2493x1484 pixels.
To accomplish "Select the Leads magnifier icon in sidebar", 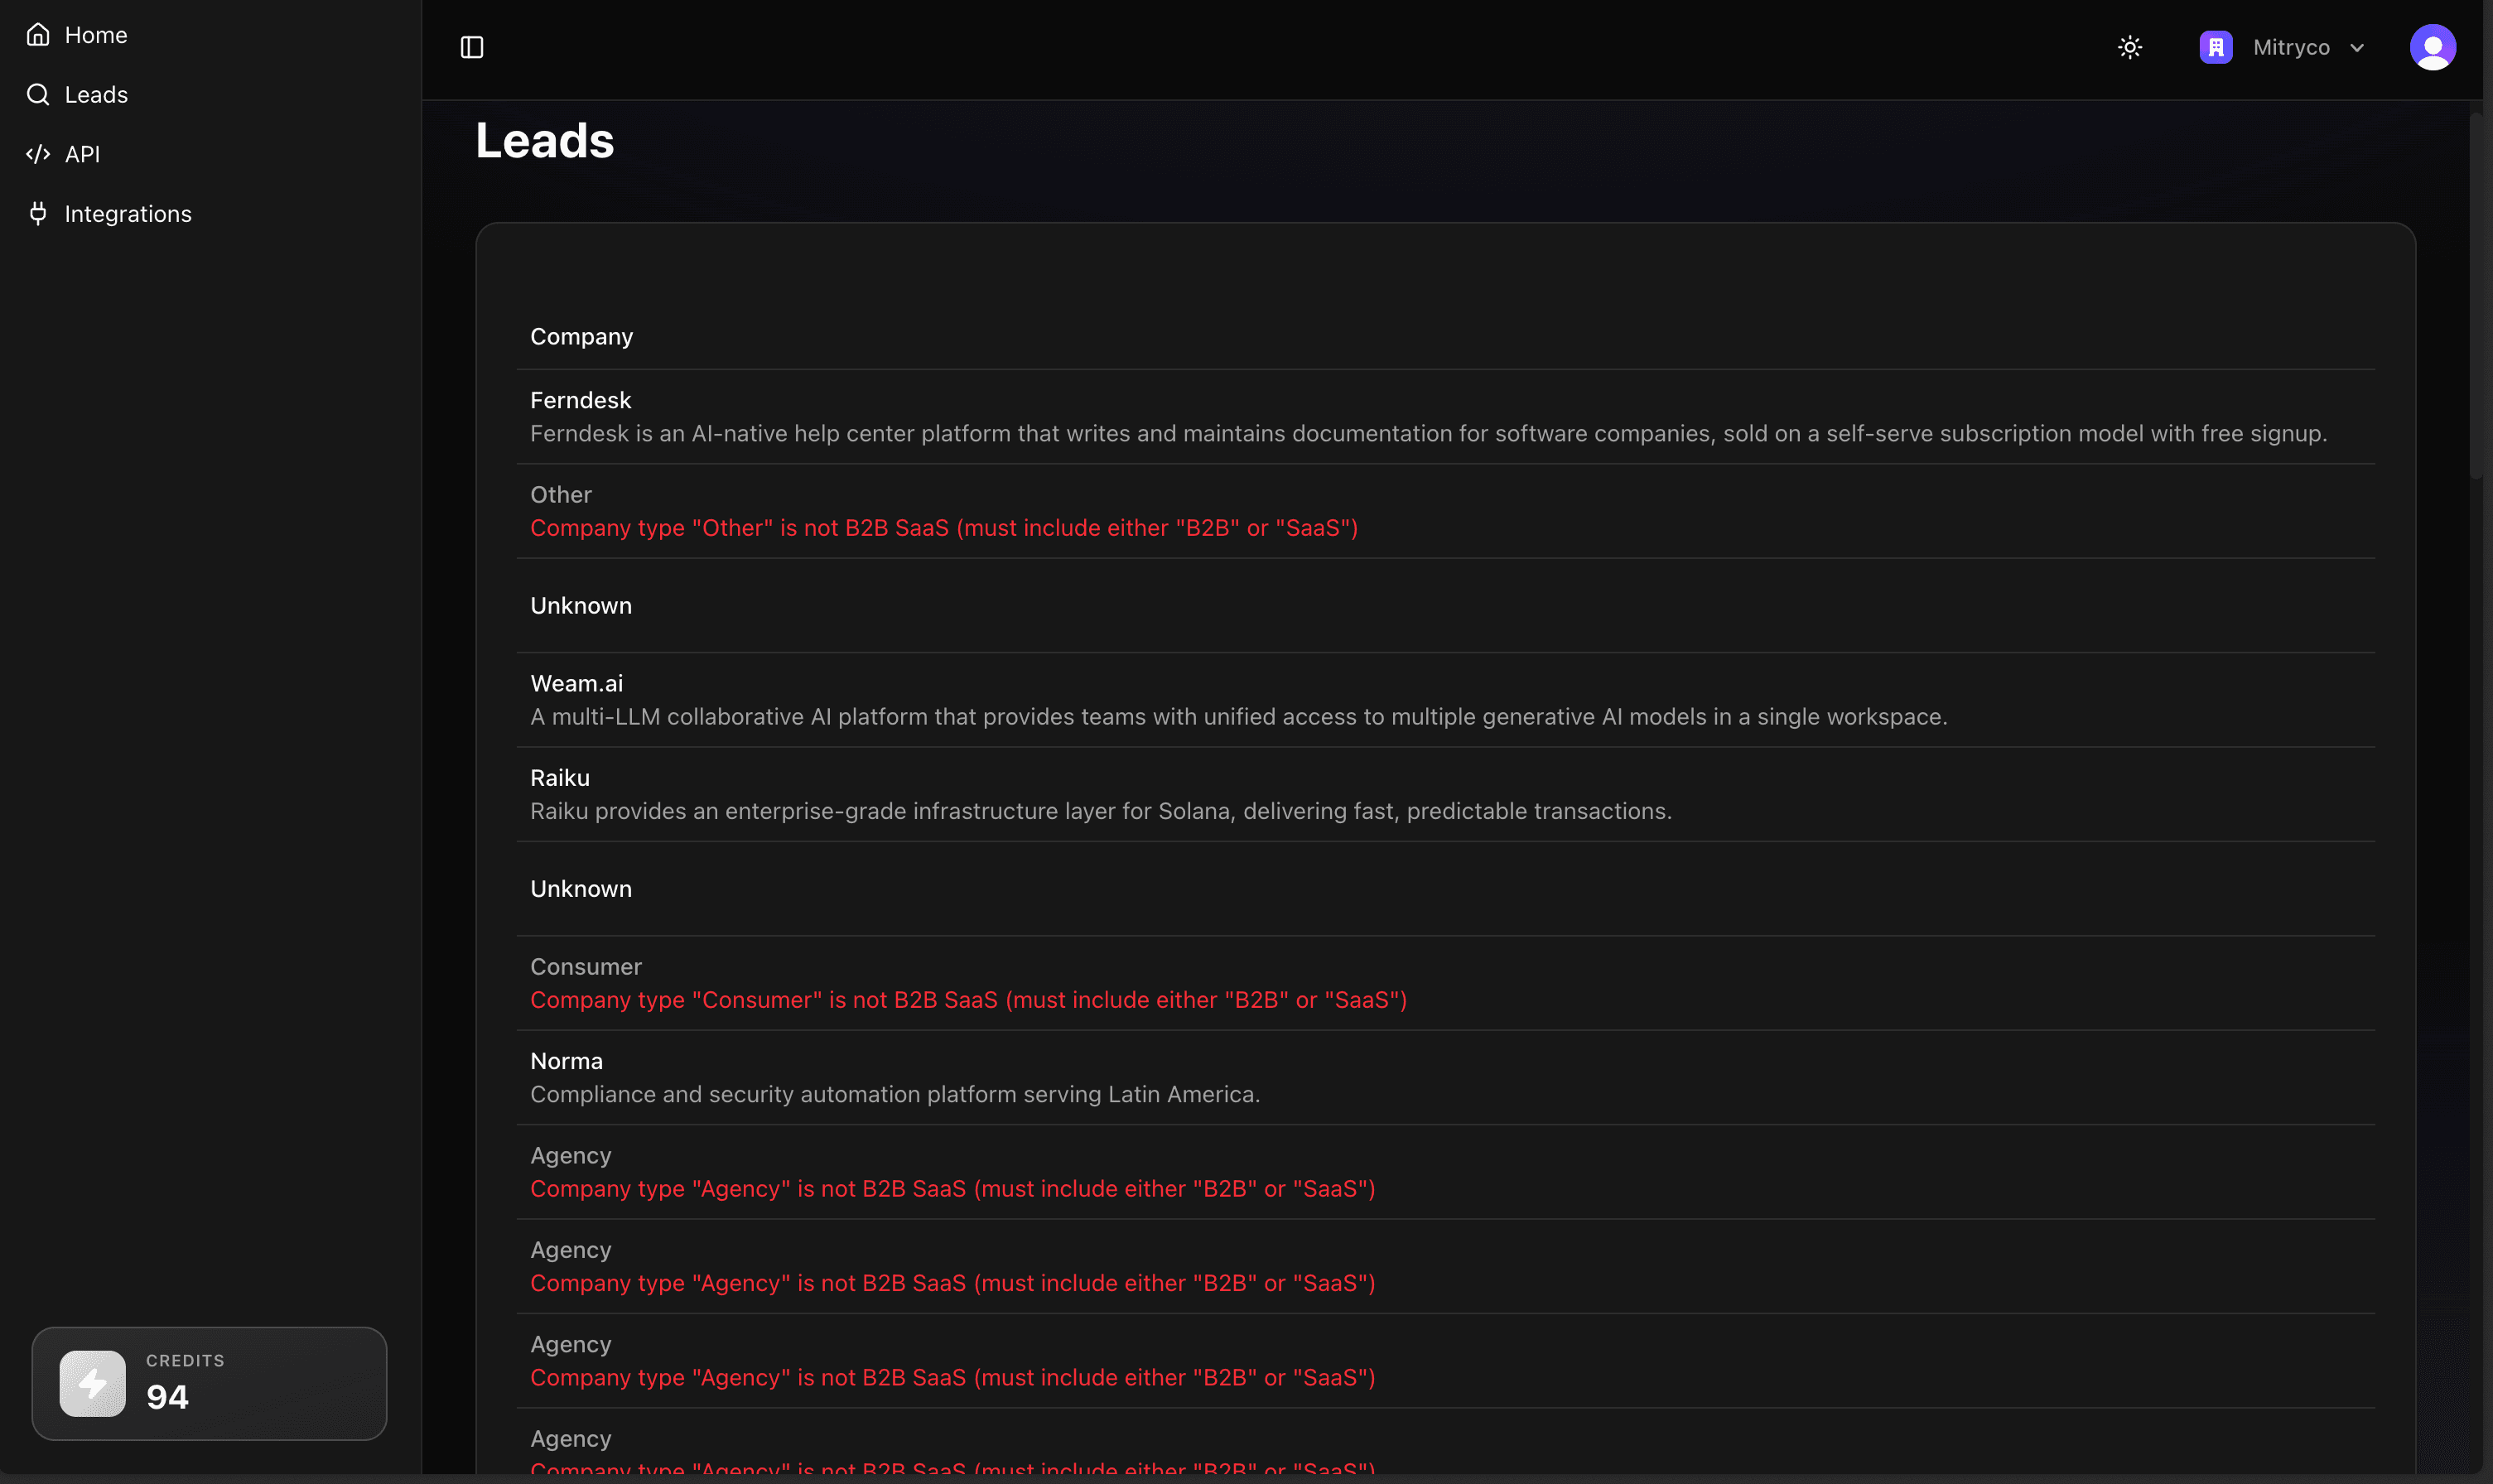I will 38,94.
